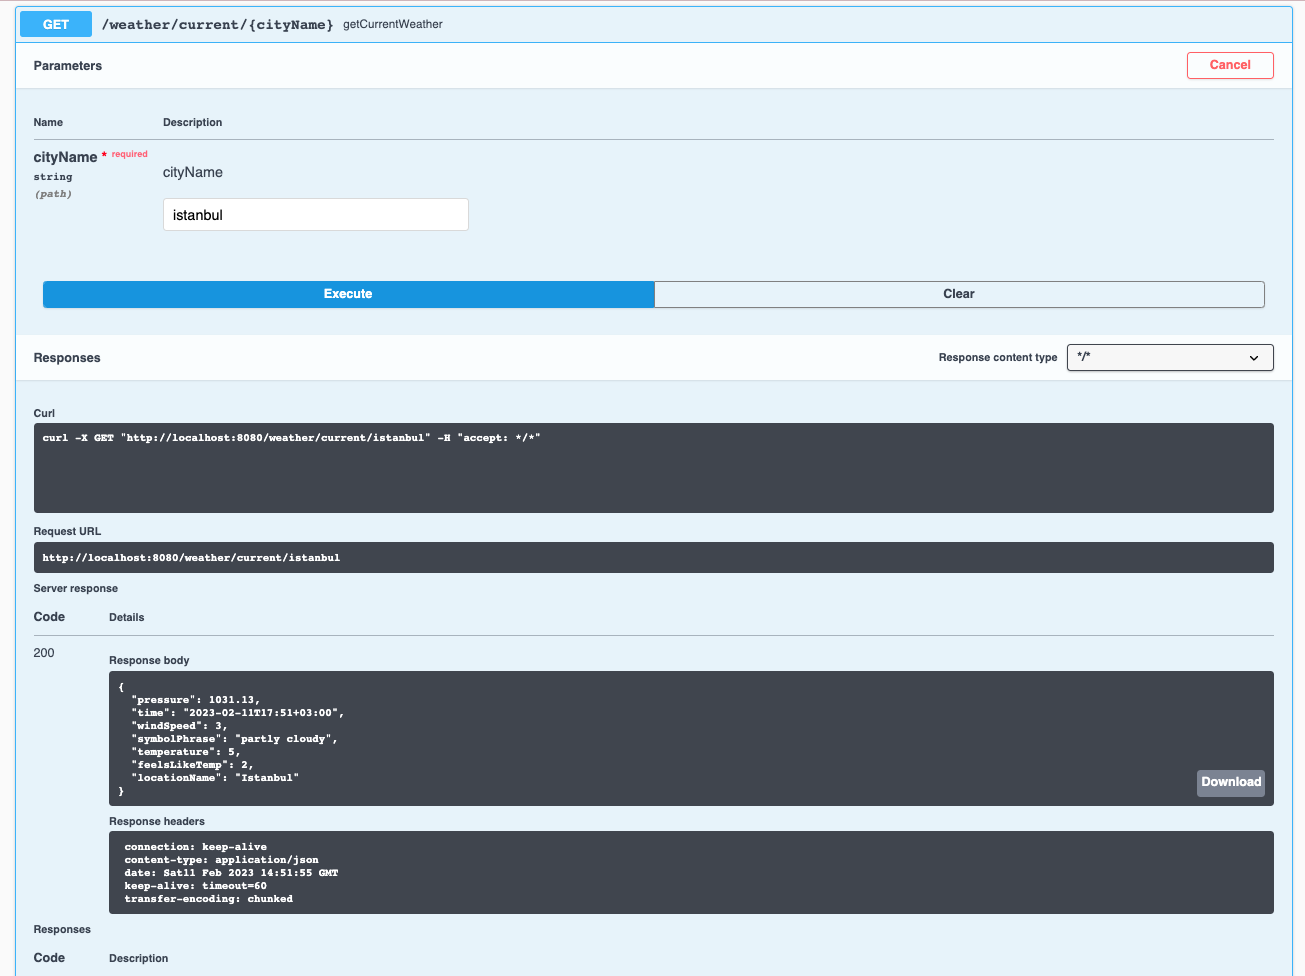This screenshot has height=976, width=1305.
Task: Click the content-type: application/json header
Action: pos(221,860)
